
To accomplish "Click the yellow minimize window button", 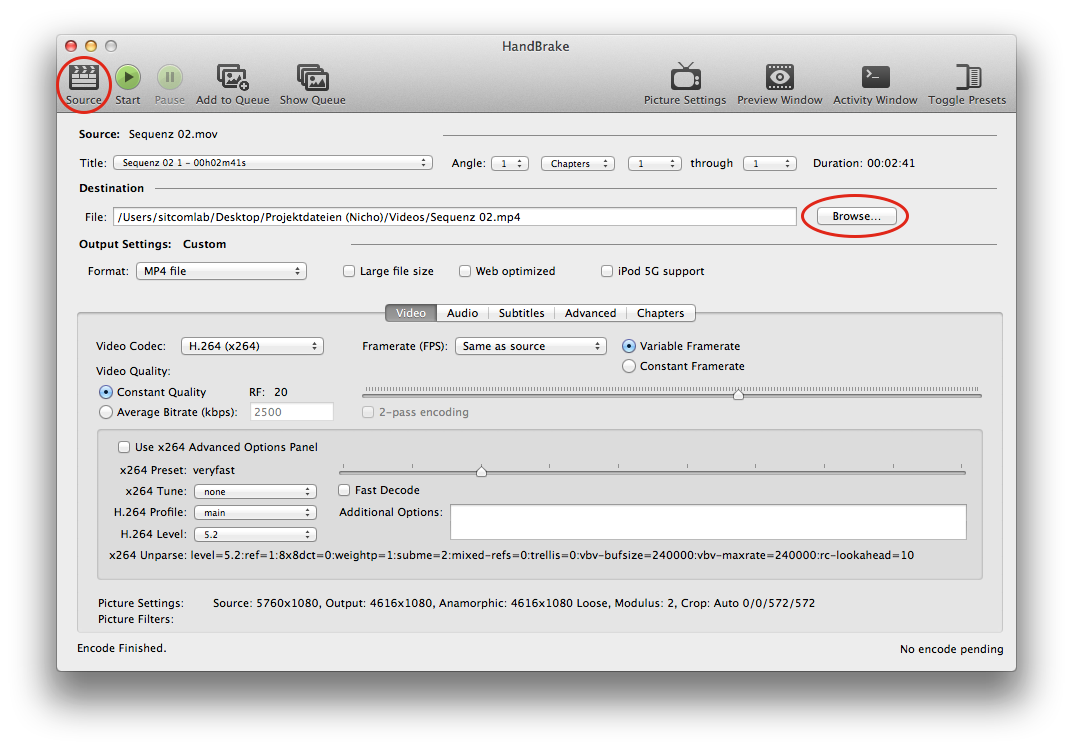I will 91,46.
